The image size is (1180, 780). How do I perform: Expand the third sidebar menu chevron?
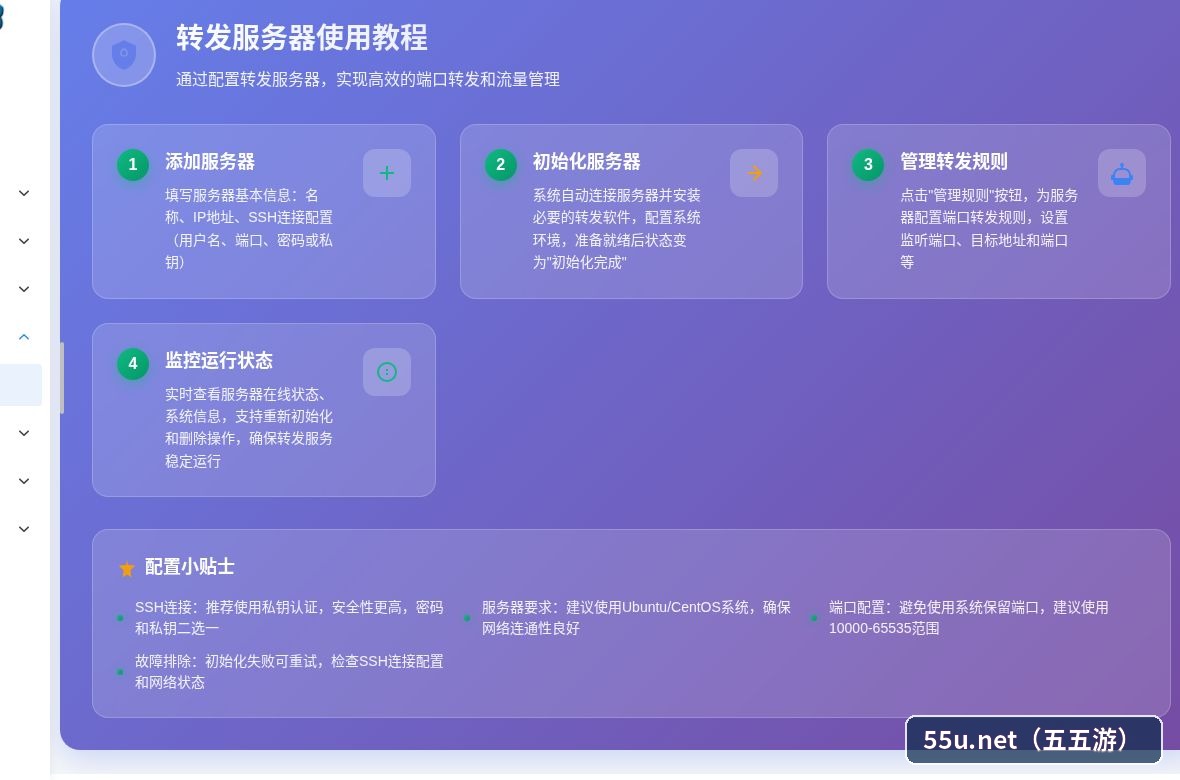coord(24,289)
